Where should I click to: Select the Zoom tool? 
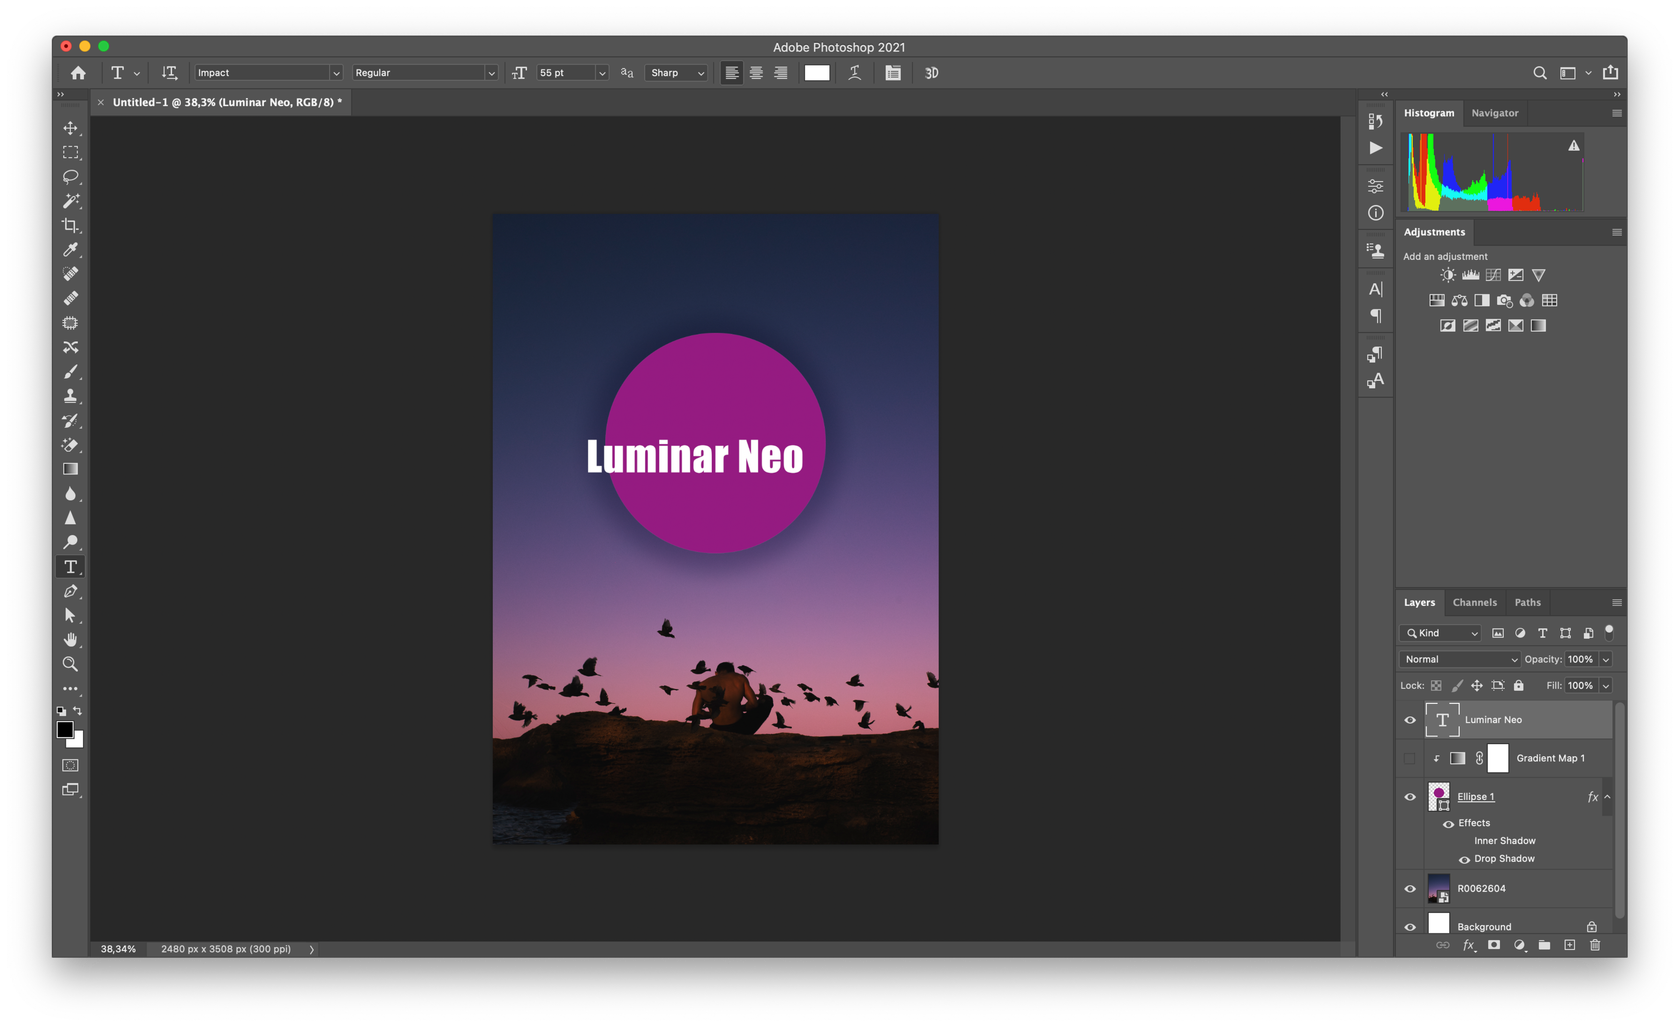pyautogui.click(x=70, y=664)
